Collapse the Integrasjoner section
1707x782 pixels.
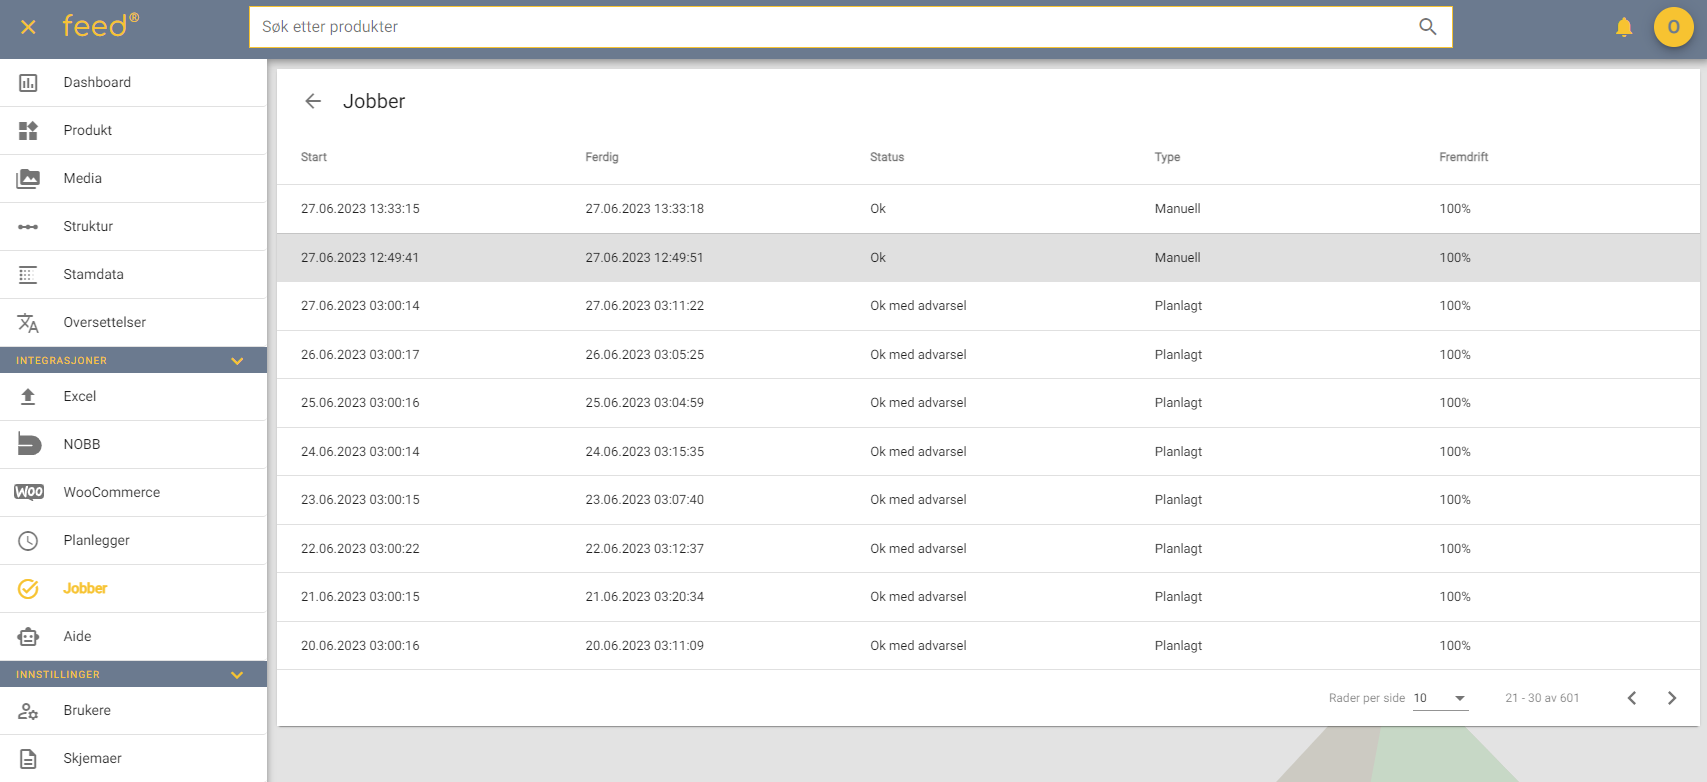tap(237, 361)
